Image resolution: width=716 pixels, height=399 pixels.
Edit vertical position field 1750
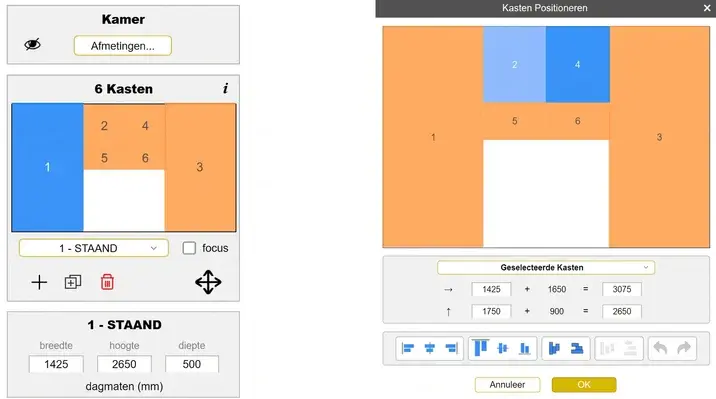pos(491,311)
